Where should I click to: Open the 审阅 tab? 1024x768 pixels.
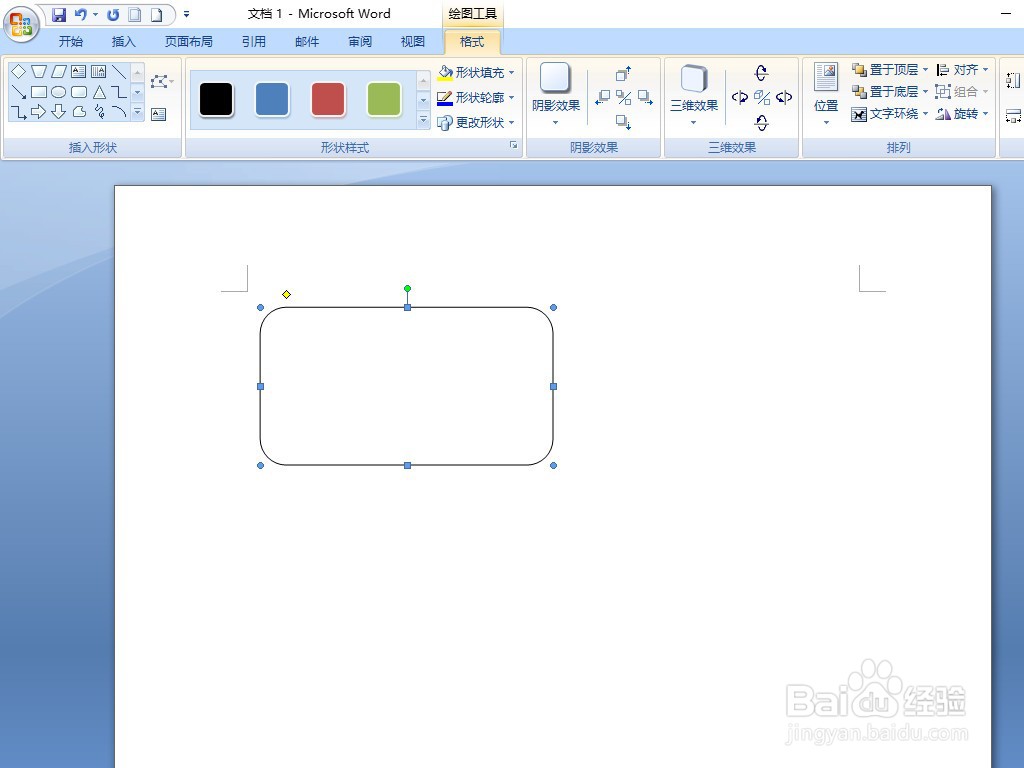click(360, 42)
